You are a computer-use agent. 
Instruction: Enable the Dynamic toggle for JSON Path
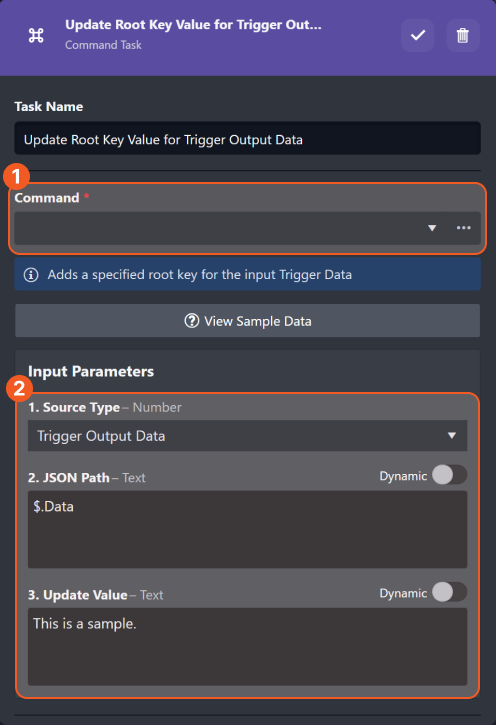pos(449,475)
